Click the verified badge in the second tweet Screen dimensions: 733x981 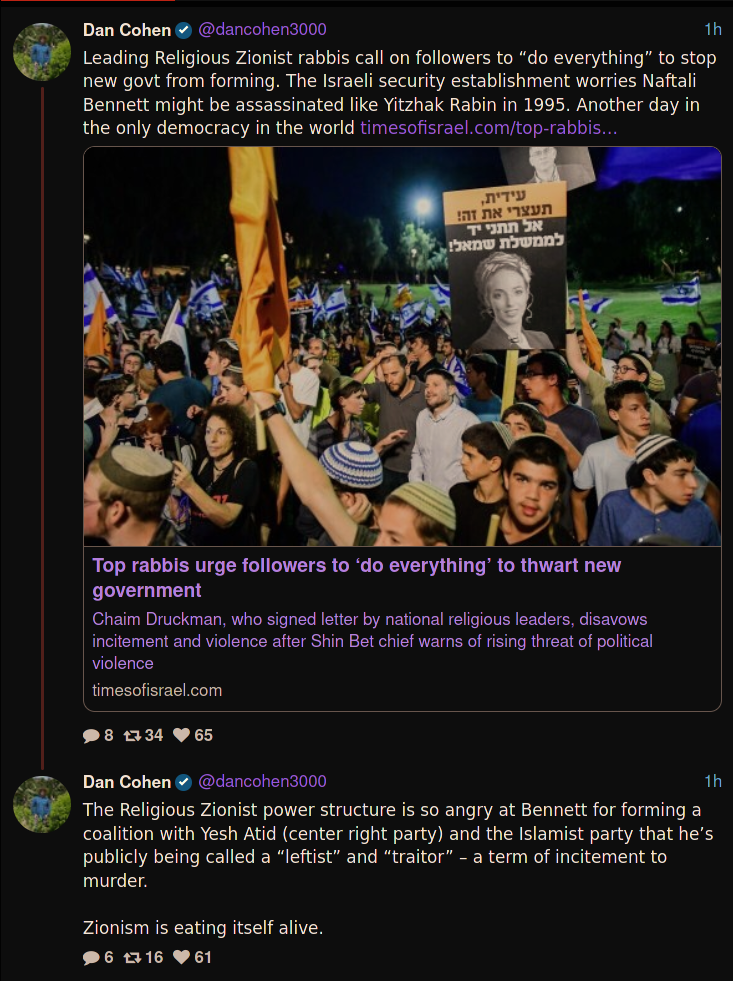tap(184, 782)
